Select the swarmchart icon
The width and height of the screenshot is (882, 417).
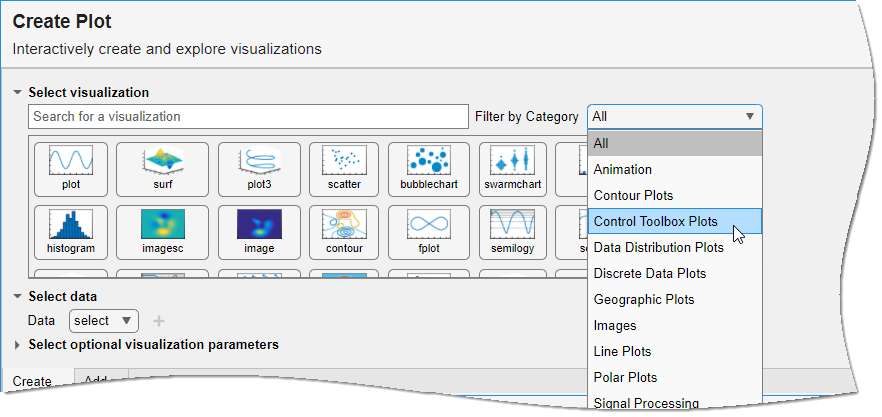(x=512, y=168)
